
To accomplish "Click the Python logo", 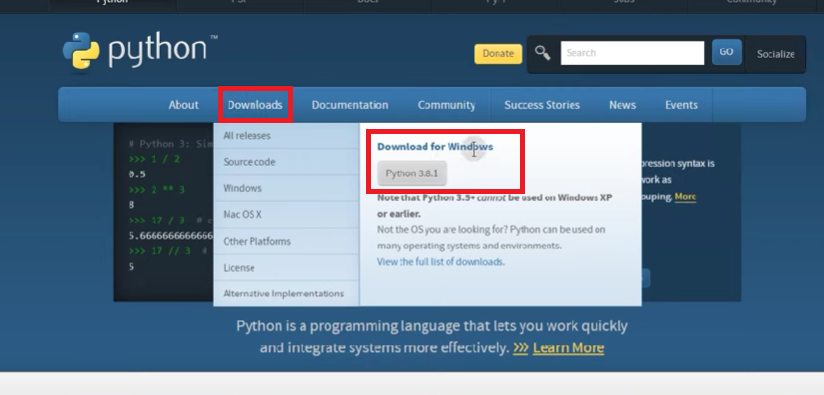I will 140,50.
